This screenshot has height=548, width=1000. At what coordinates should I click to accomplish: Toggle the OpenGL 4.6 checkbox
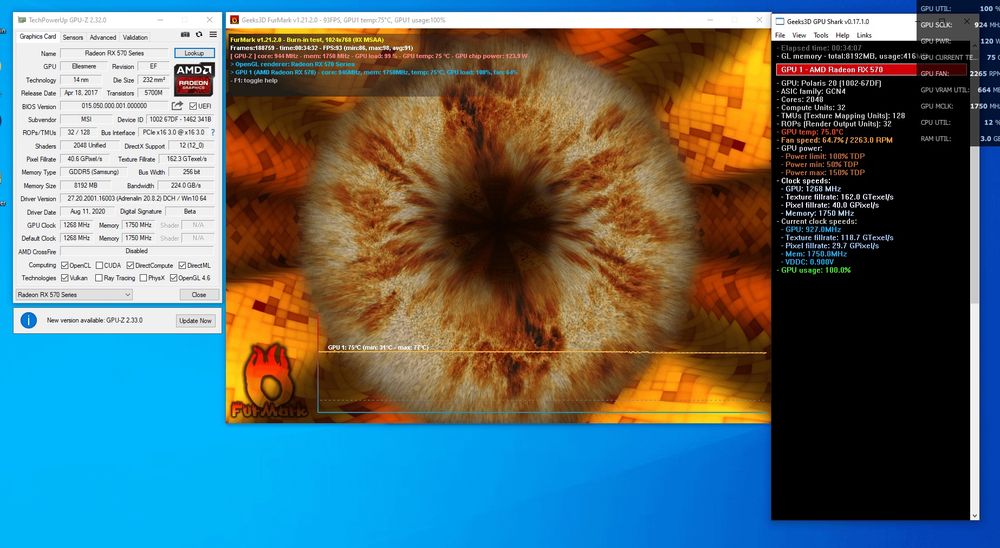(x=173, y=278)
